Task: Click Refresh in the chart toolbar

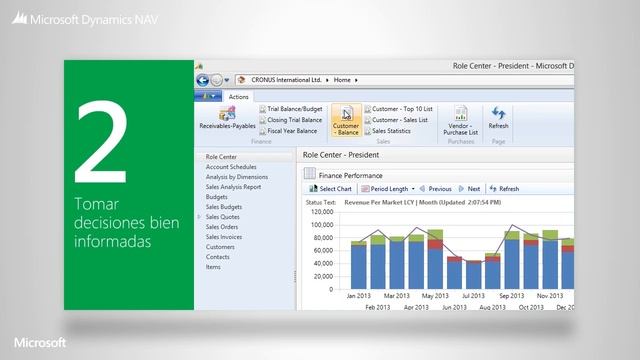Action: pos(504,189)
